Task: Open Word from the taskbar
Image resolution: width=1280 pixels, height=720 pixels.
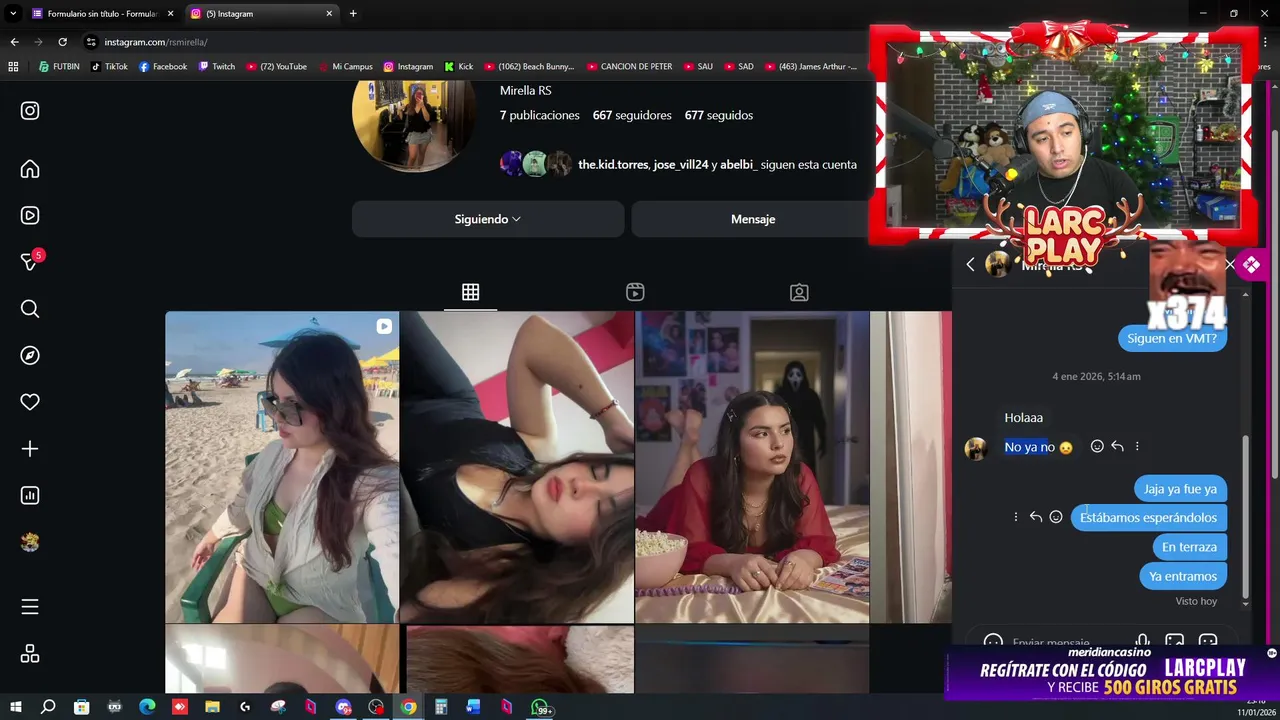Action: (474, 707)
